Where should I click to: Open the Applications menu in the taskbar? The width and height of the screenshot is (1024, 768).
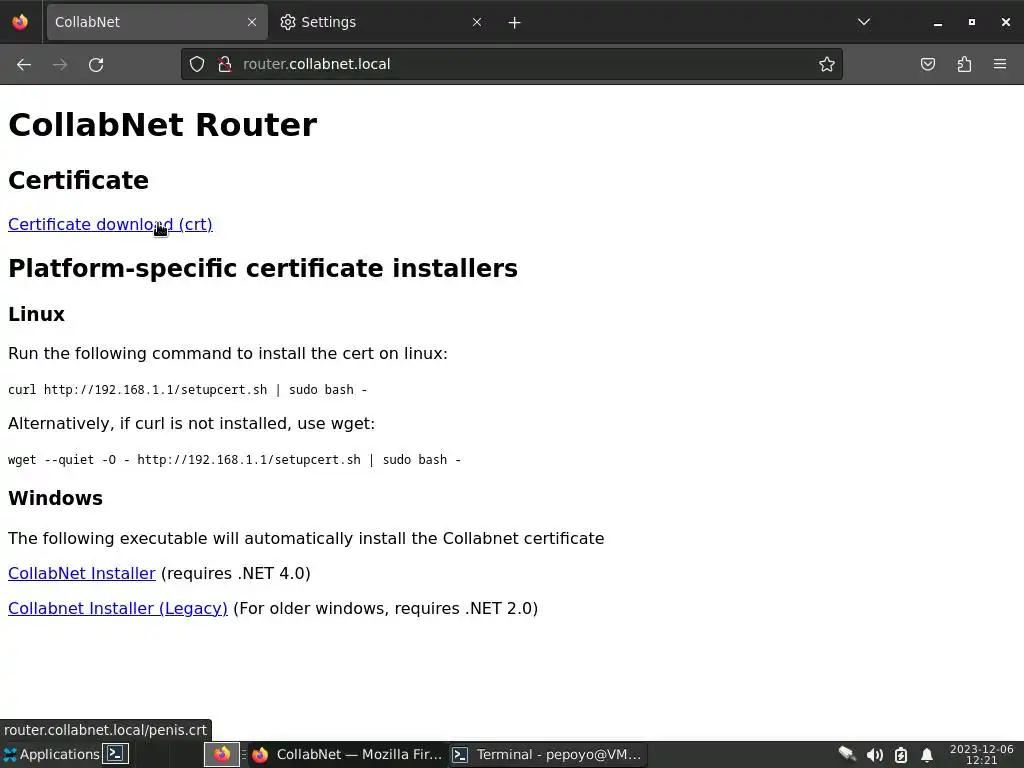pyautogui.click(x=51, y=754)
